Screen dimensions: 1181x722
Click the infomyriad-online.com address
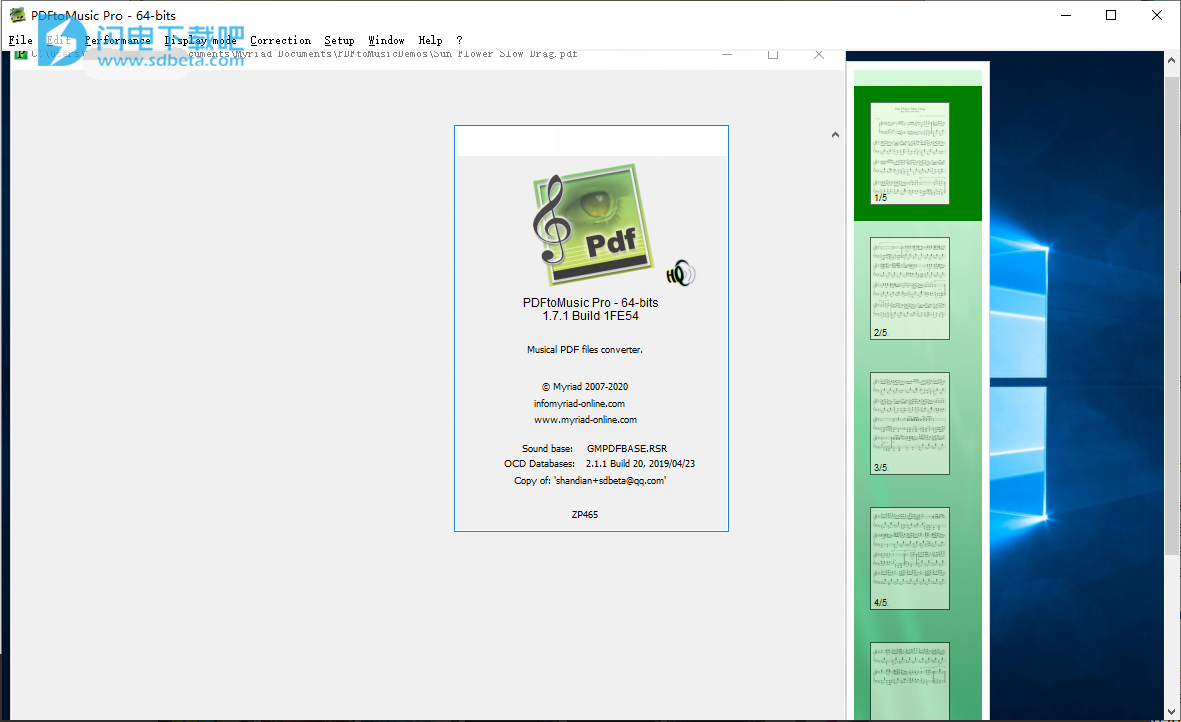[x=579, y=404]
